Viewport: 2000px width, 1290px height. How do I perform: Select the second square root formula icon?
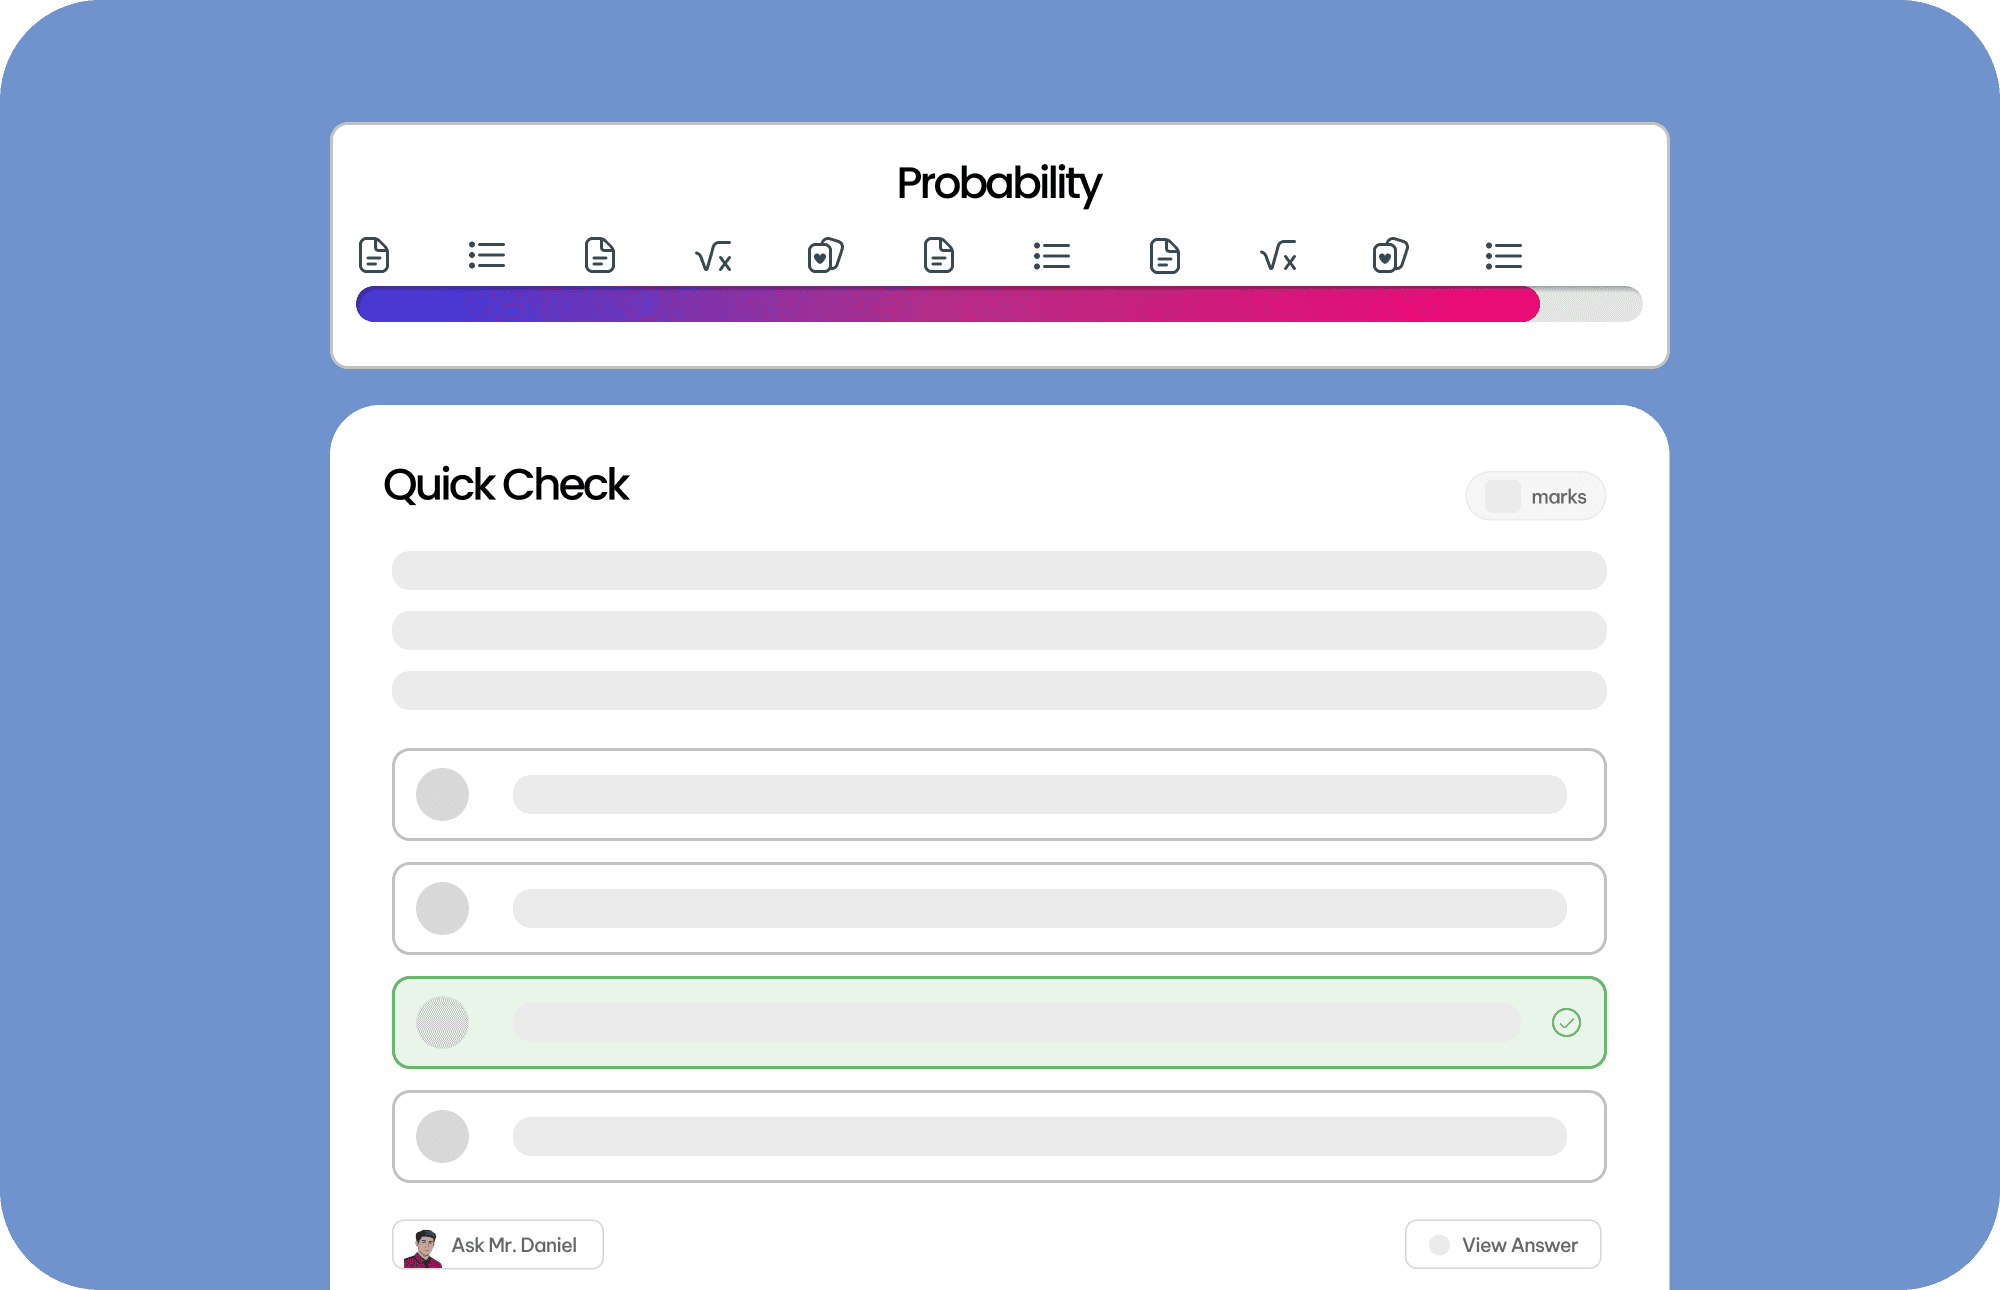tap(1278, 257)
